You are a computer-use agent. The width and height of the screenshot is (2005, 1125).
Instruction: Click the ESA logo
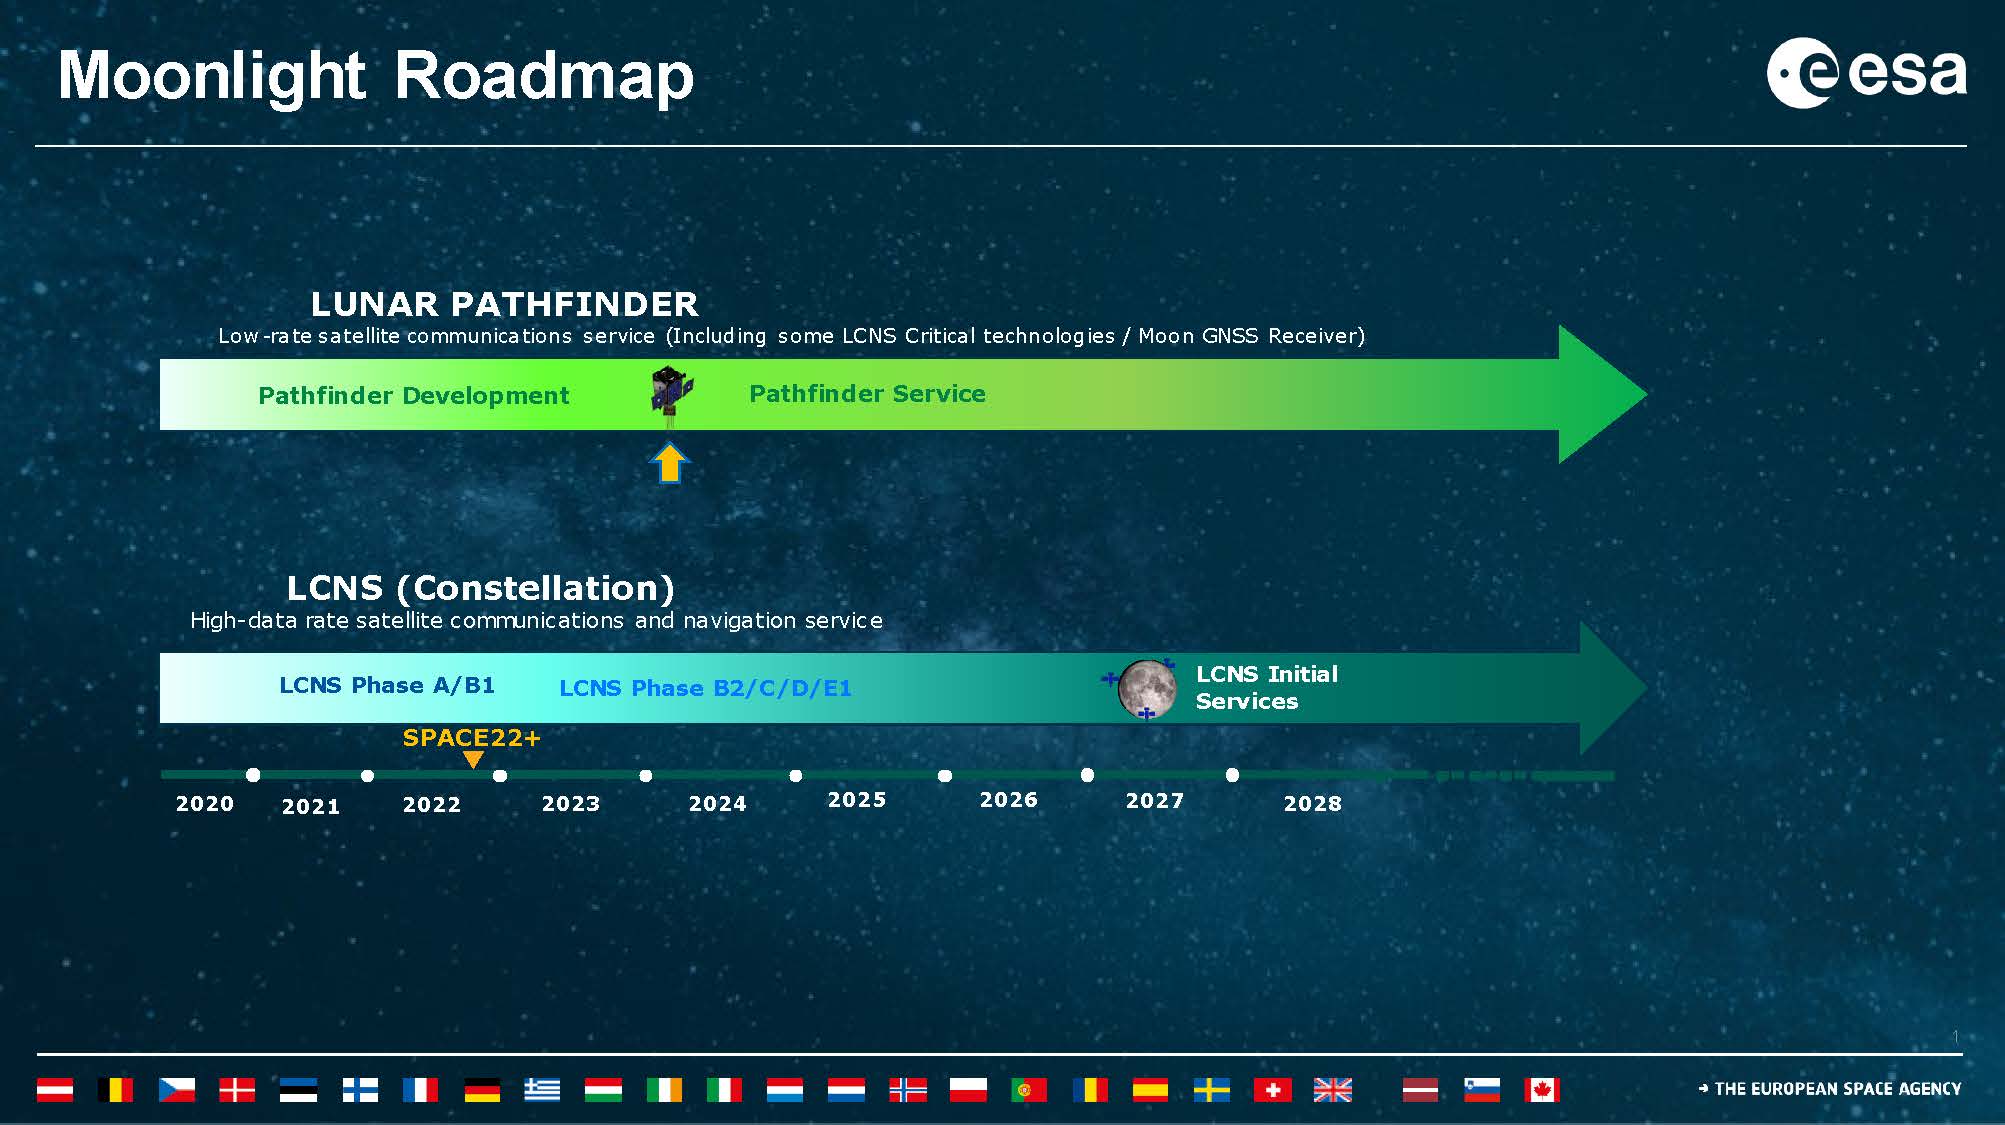pos(1866,73)
